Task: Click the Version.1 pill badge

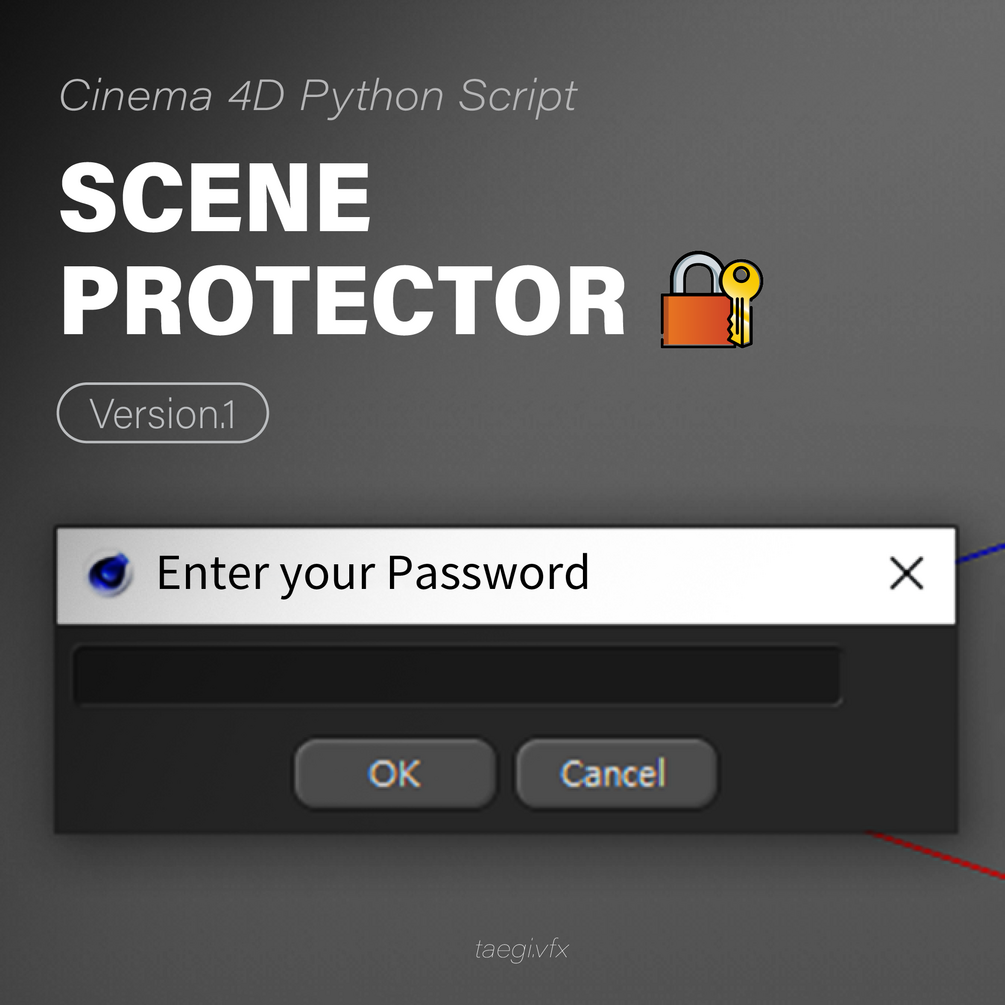Action: [163, 413]
